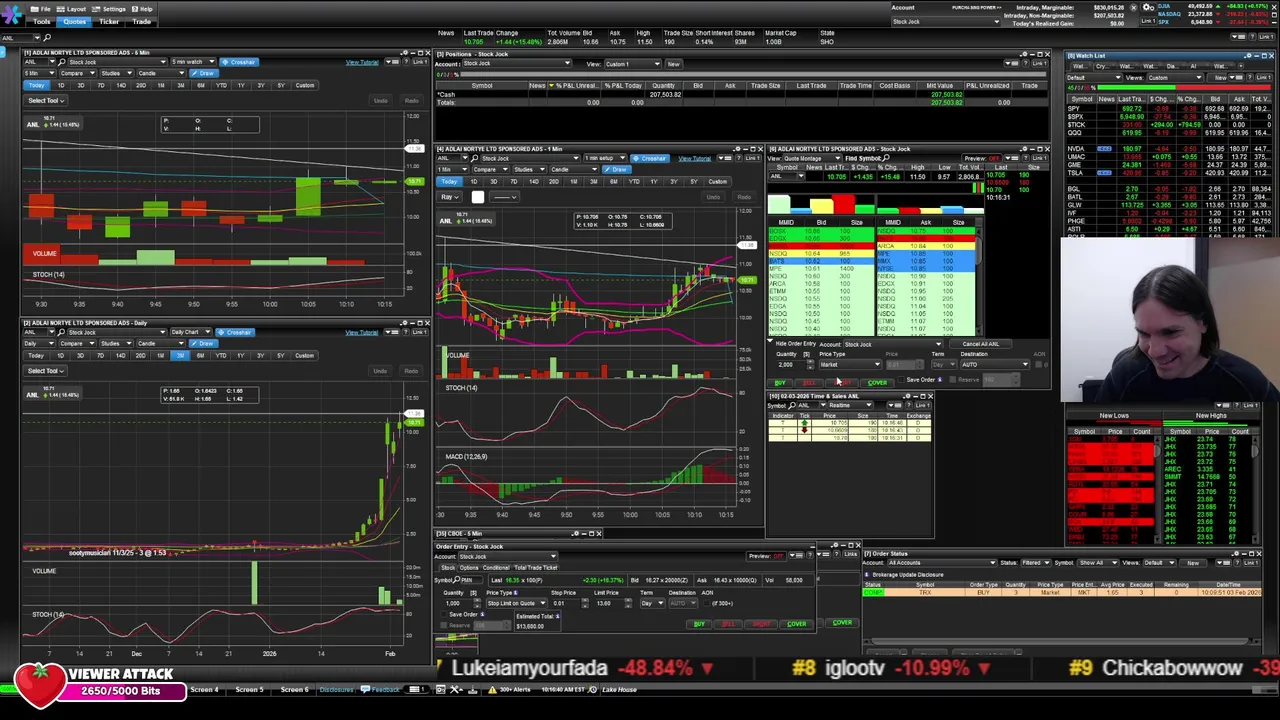1280x720 pixels.
Task: Switch to the Trade tab
Action: (142, 21)
